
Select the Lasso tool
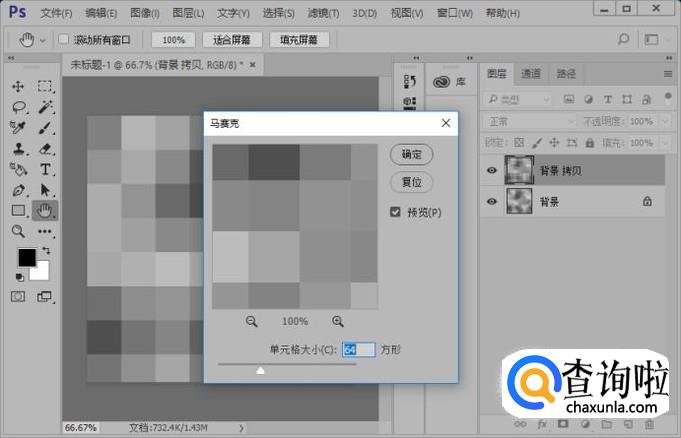pos(19,107)
